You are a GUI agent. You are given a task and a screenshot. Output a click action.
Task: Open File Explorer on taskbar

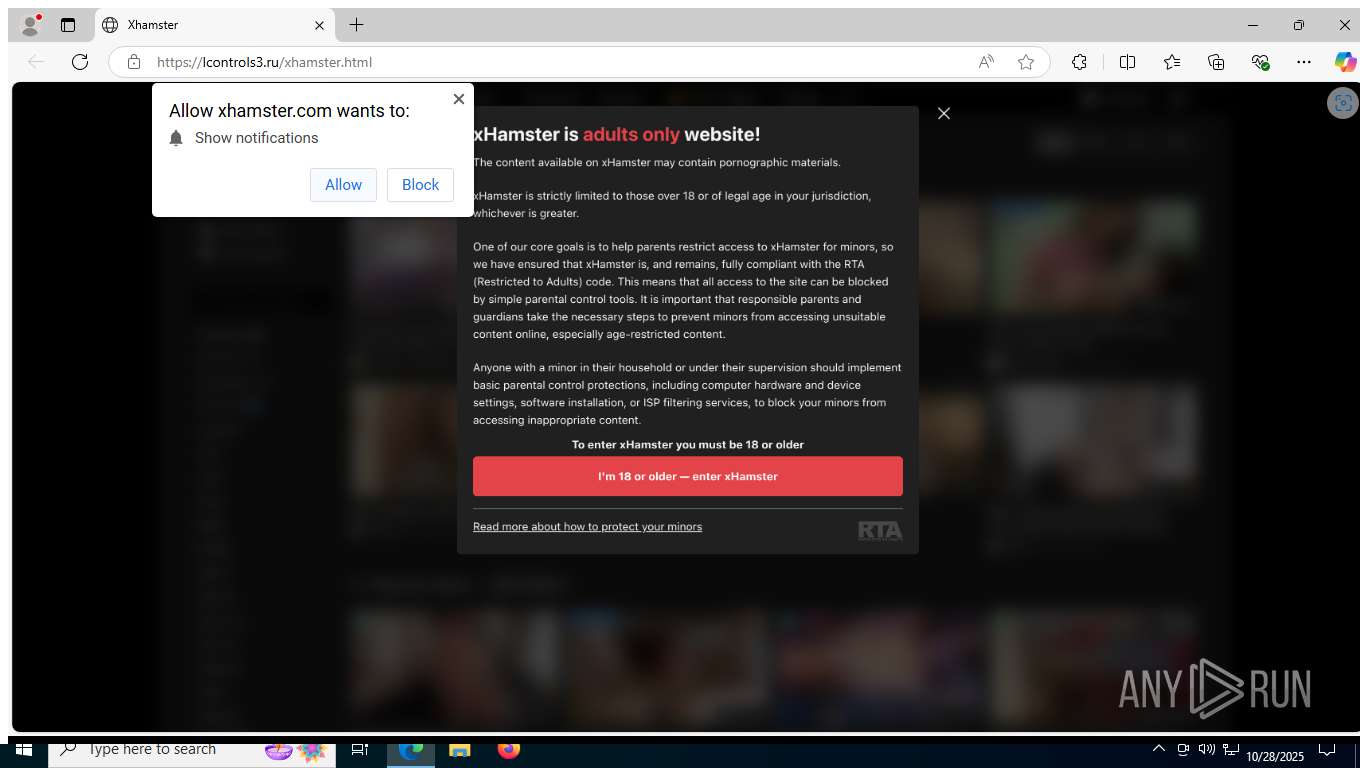[x=460, y=749]
